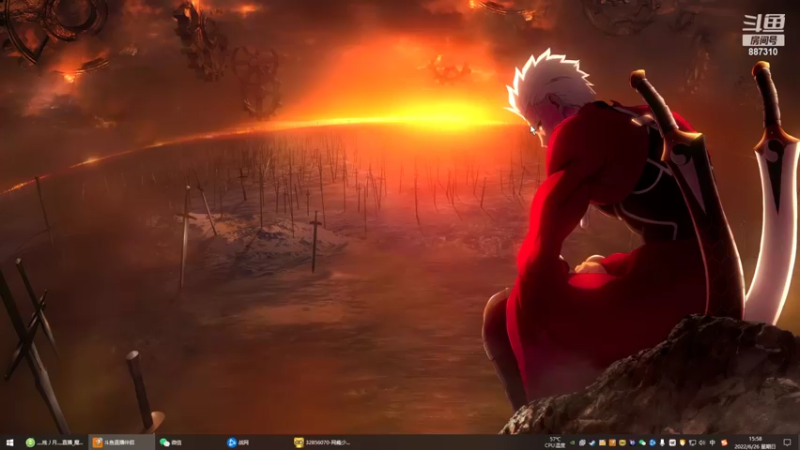Open the yellow folder tray icon
This screenshot has width=800, height=450.
(x=602, y=442)
